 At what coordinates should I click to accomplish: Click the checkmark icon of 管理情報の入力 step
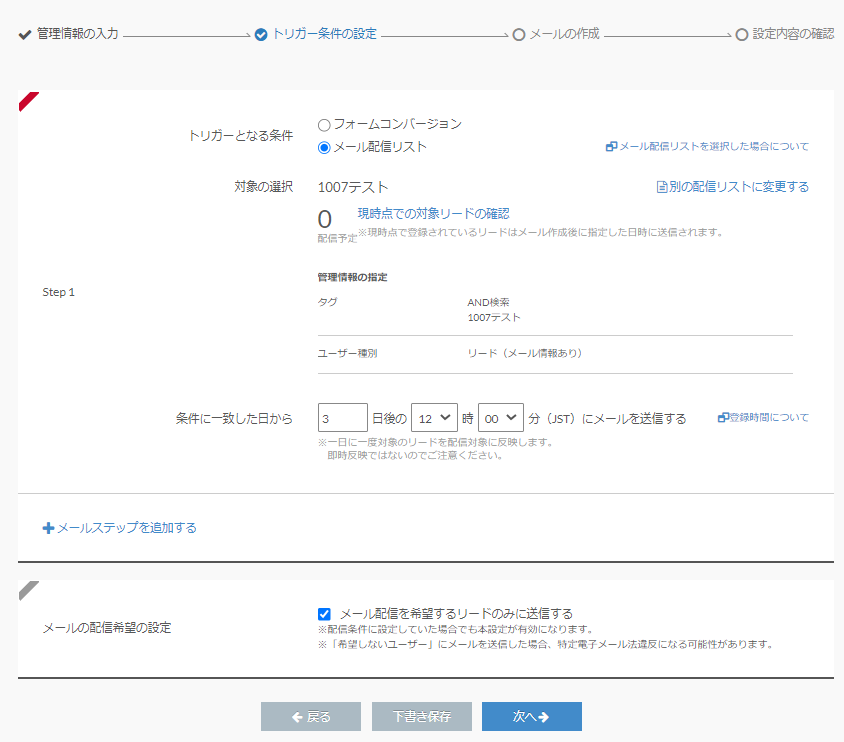pyautogui.click(x=25, y=34)
